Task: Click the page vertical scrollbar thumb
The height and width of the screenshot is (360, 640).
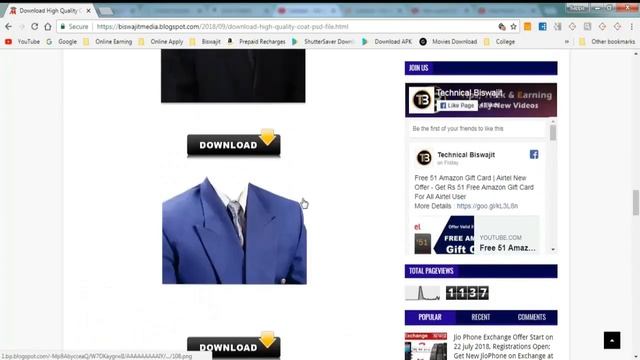Action: [636, 202]
